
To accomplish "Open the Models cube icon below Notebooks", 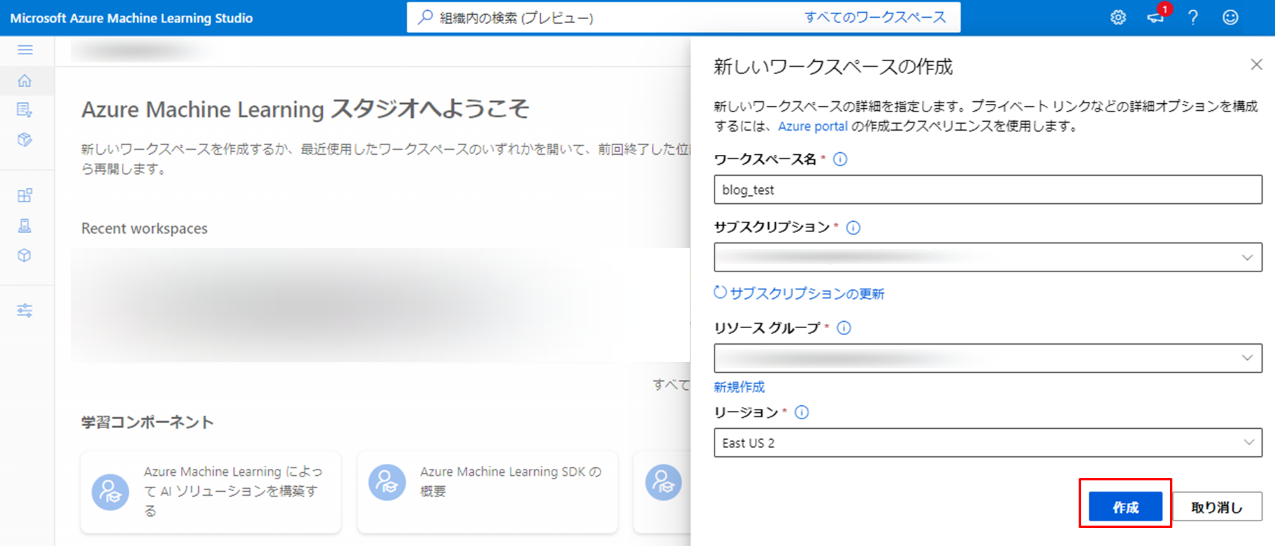I will [x=25, y=139].
